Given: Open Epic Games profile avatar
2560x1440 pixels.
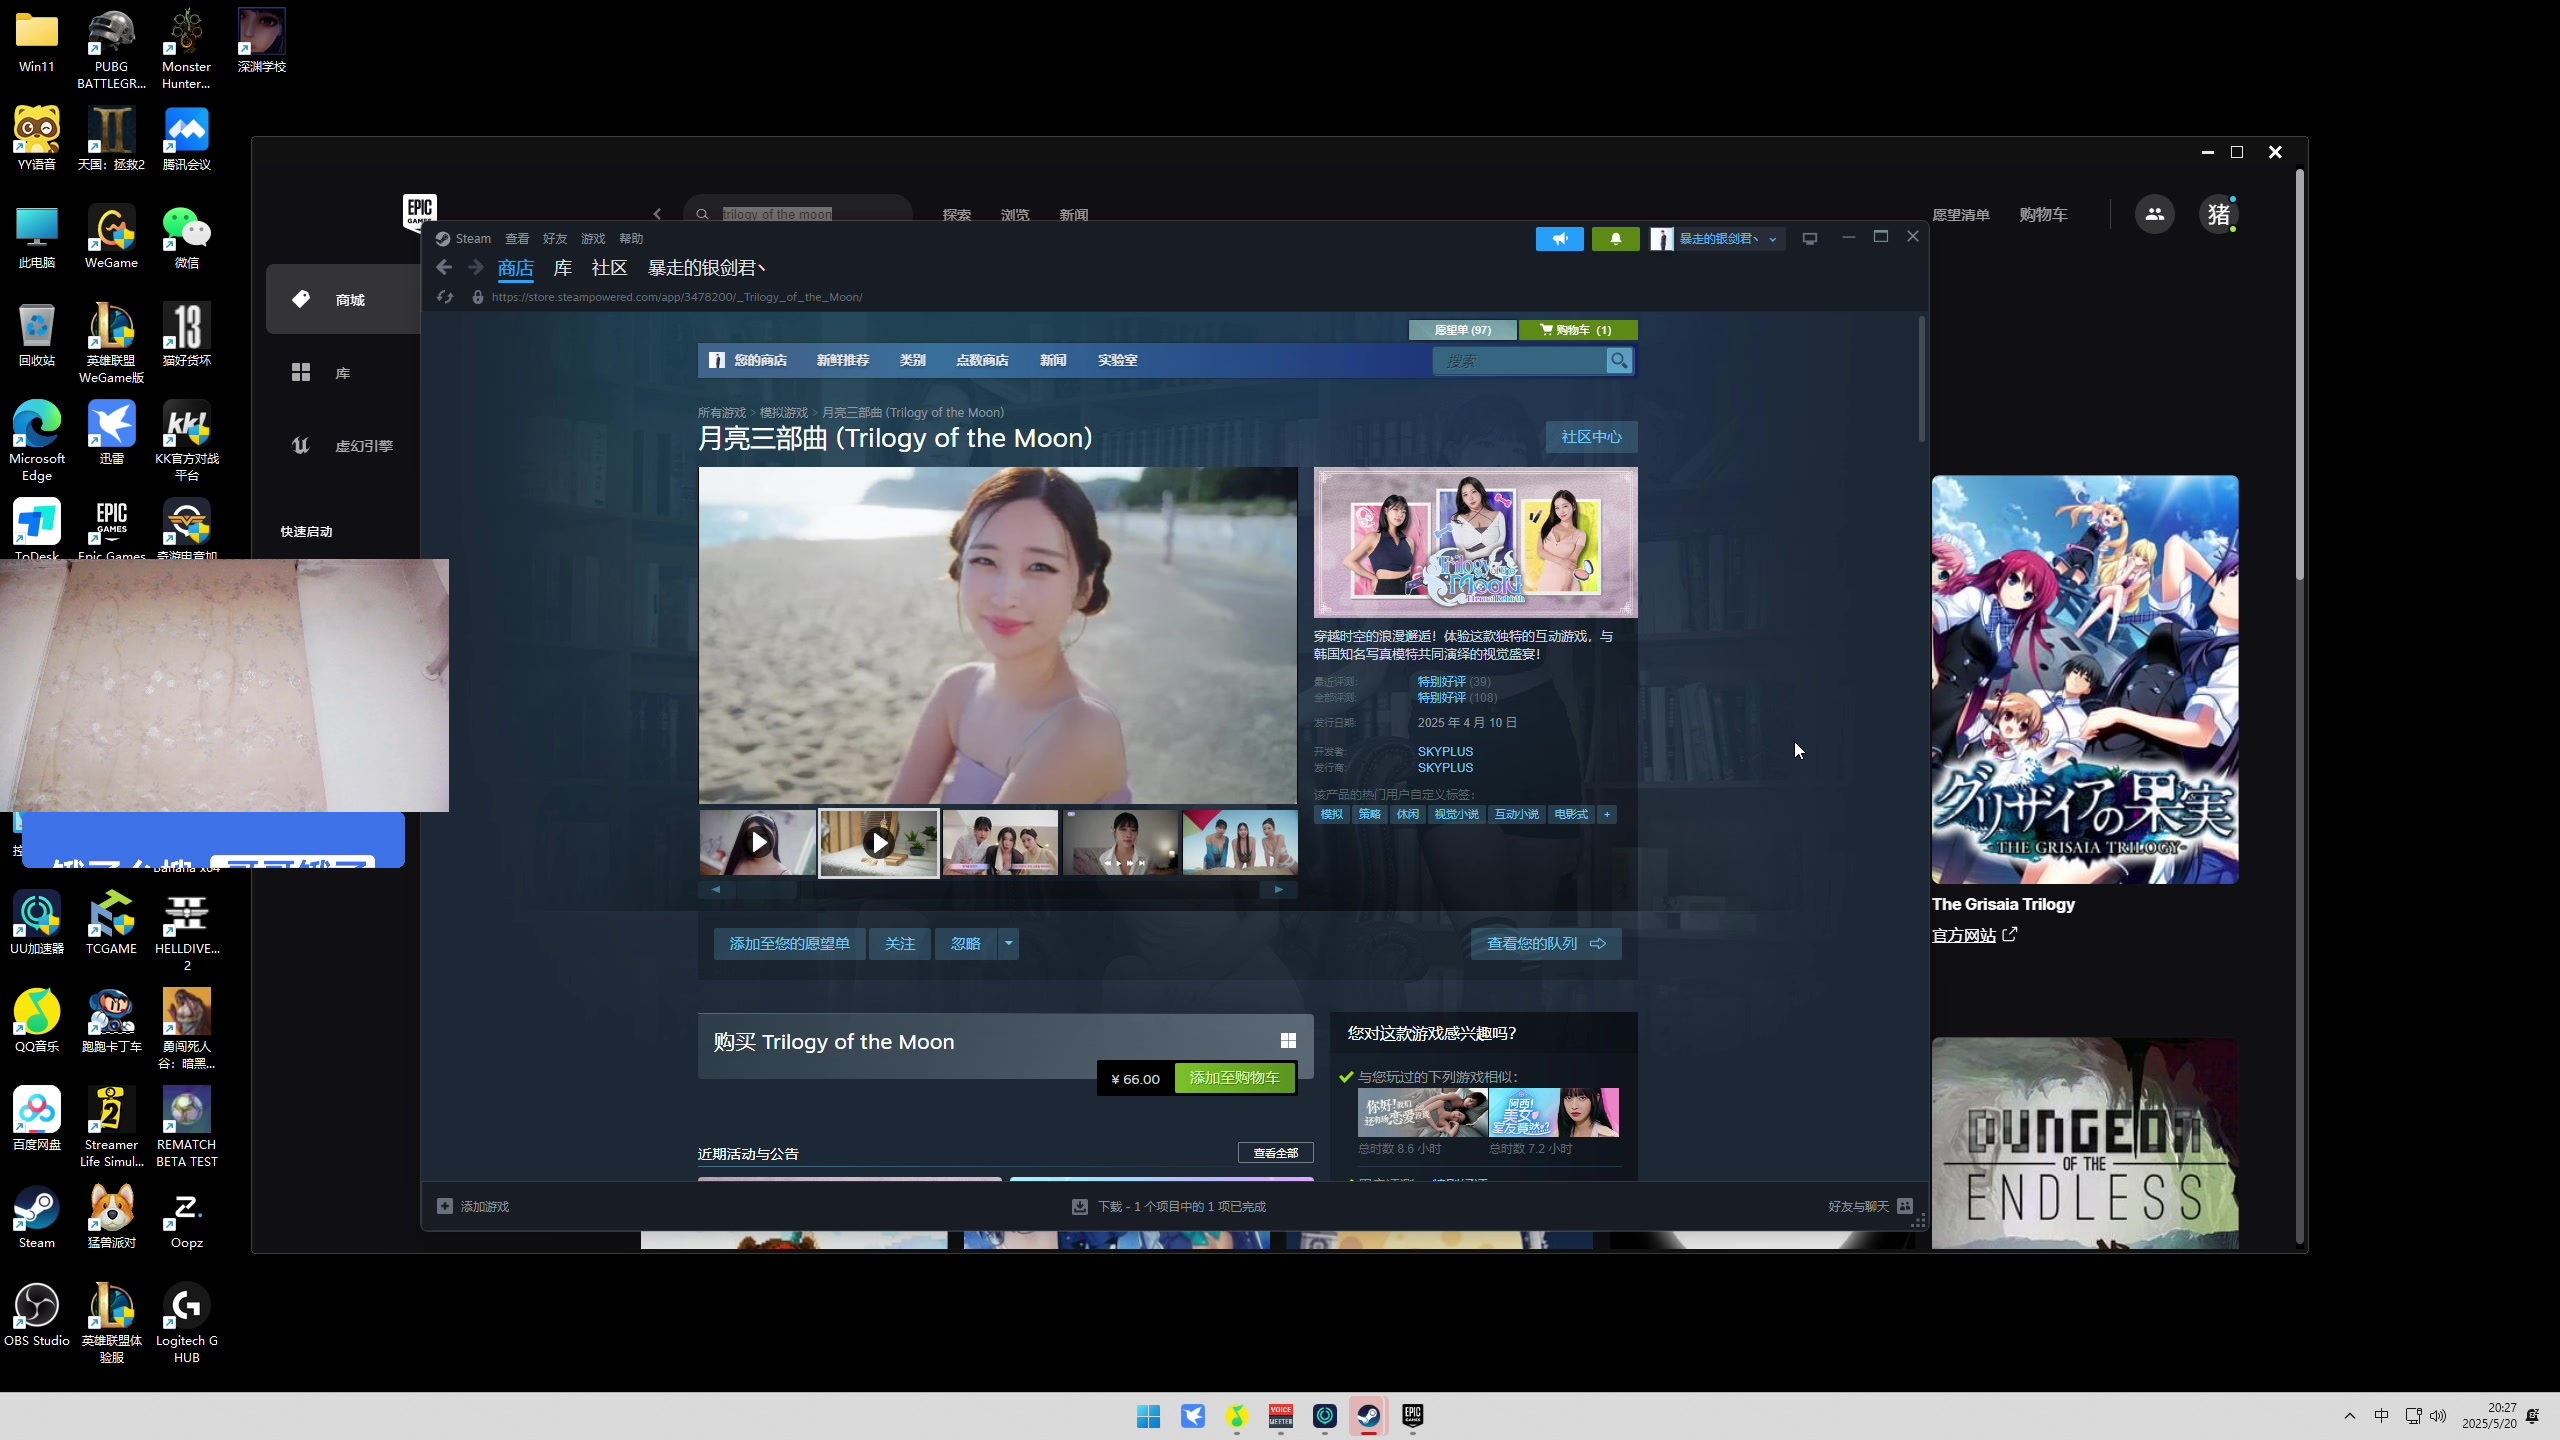Looking at the screenshot, I should click(2218, 214).
